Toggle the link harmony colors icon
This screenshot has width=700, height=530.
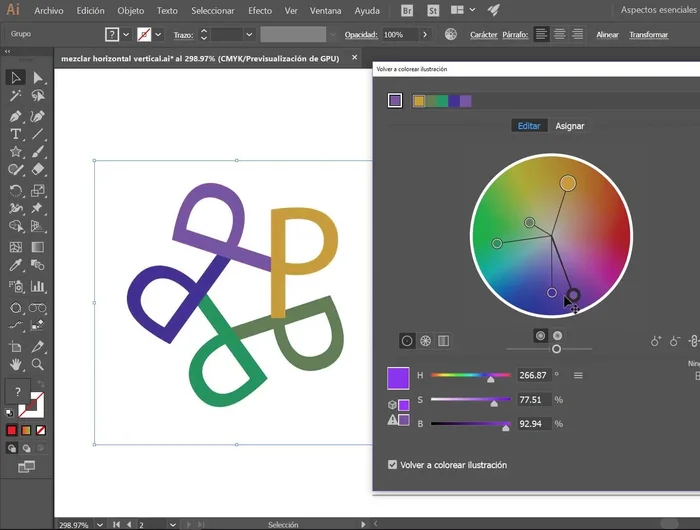pos(696,341)
